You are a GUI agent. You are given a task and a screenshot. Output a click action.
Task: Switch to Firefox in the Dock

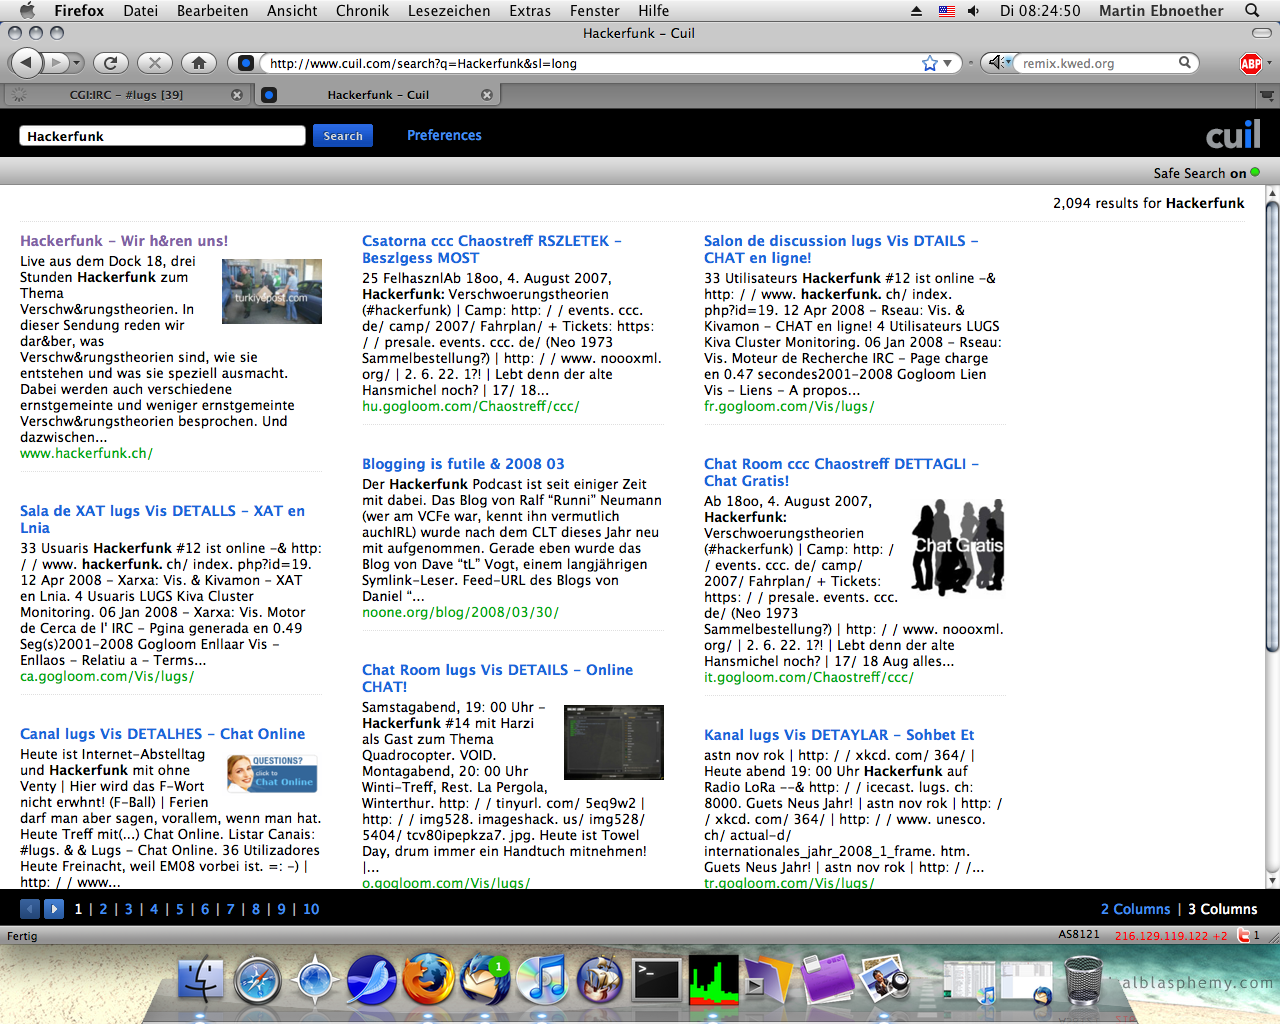[x=429, y=979]
